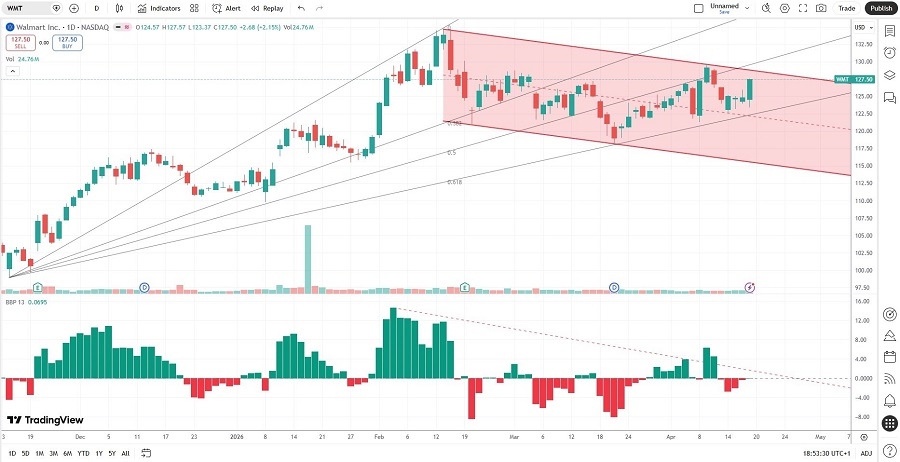Click the Vol 24.76M indicator legend
Viewport: 900px width, 462px height.
pyautogui.click(x=20, y=59)
